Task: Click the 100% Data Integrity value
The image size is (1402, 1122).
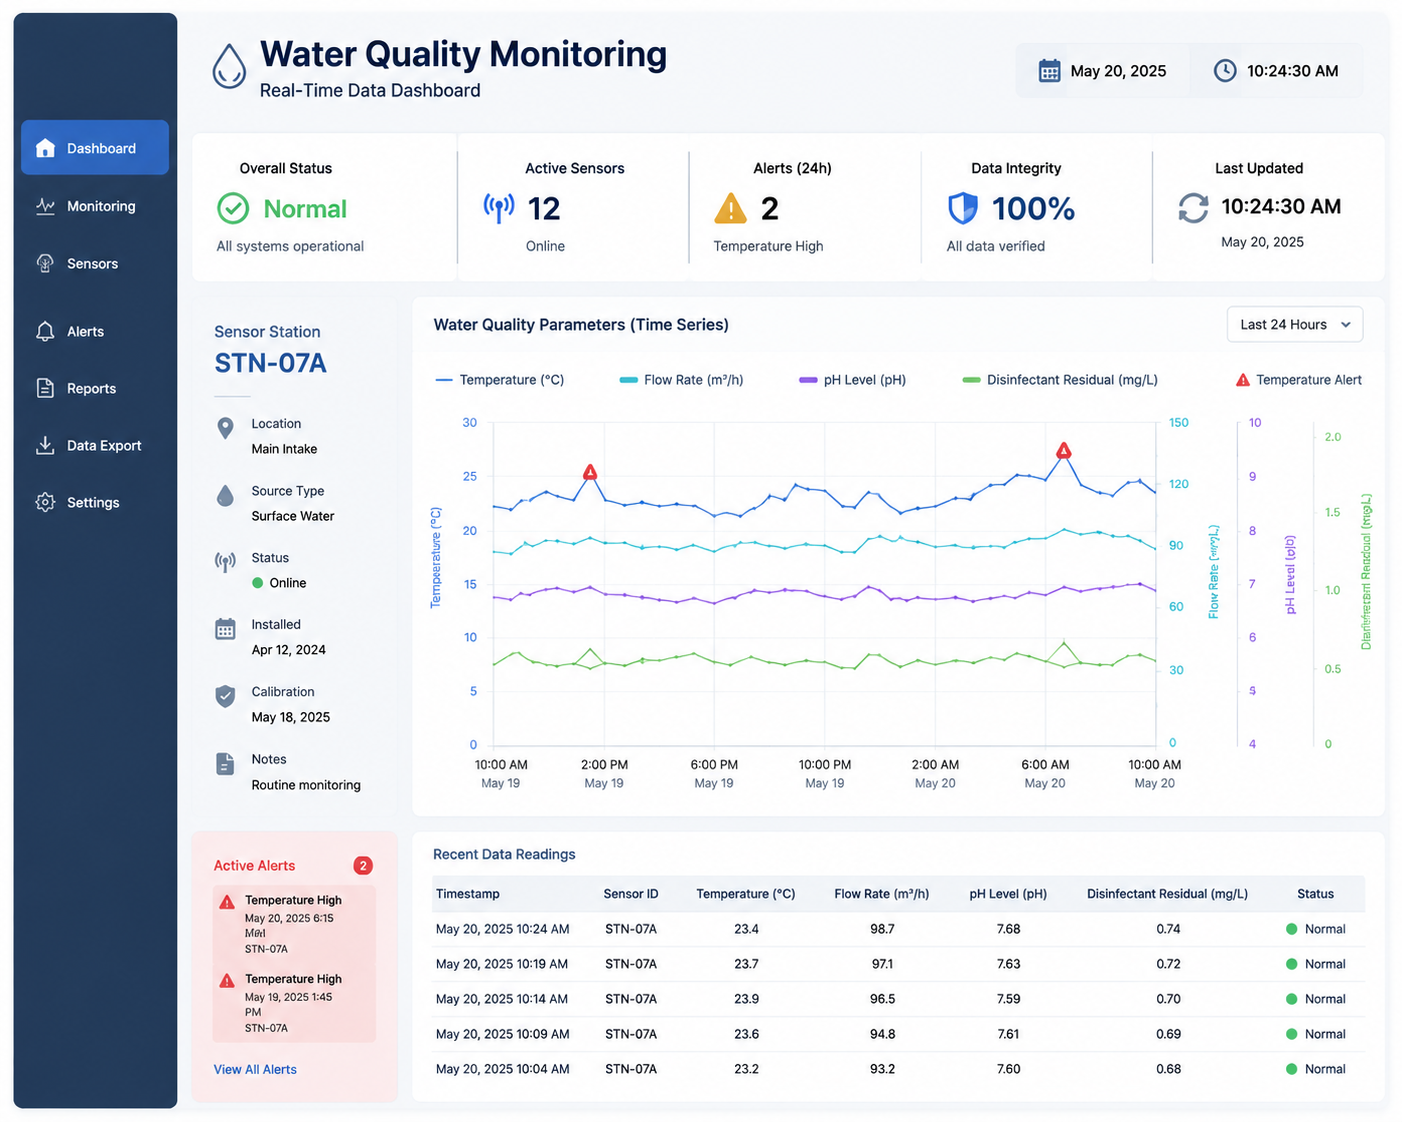Action: [x=1033, y=208]
